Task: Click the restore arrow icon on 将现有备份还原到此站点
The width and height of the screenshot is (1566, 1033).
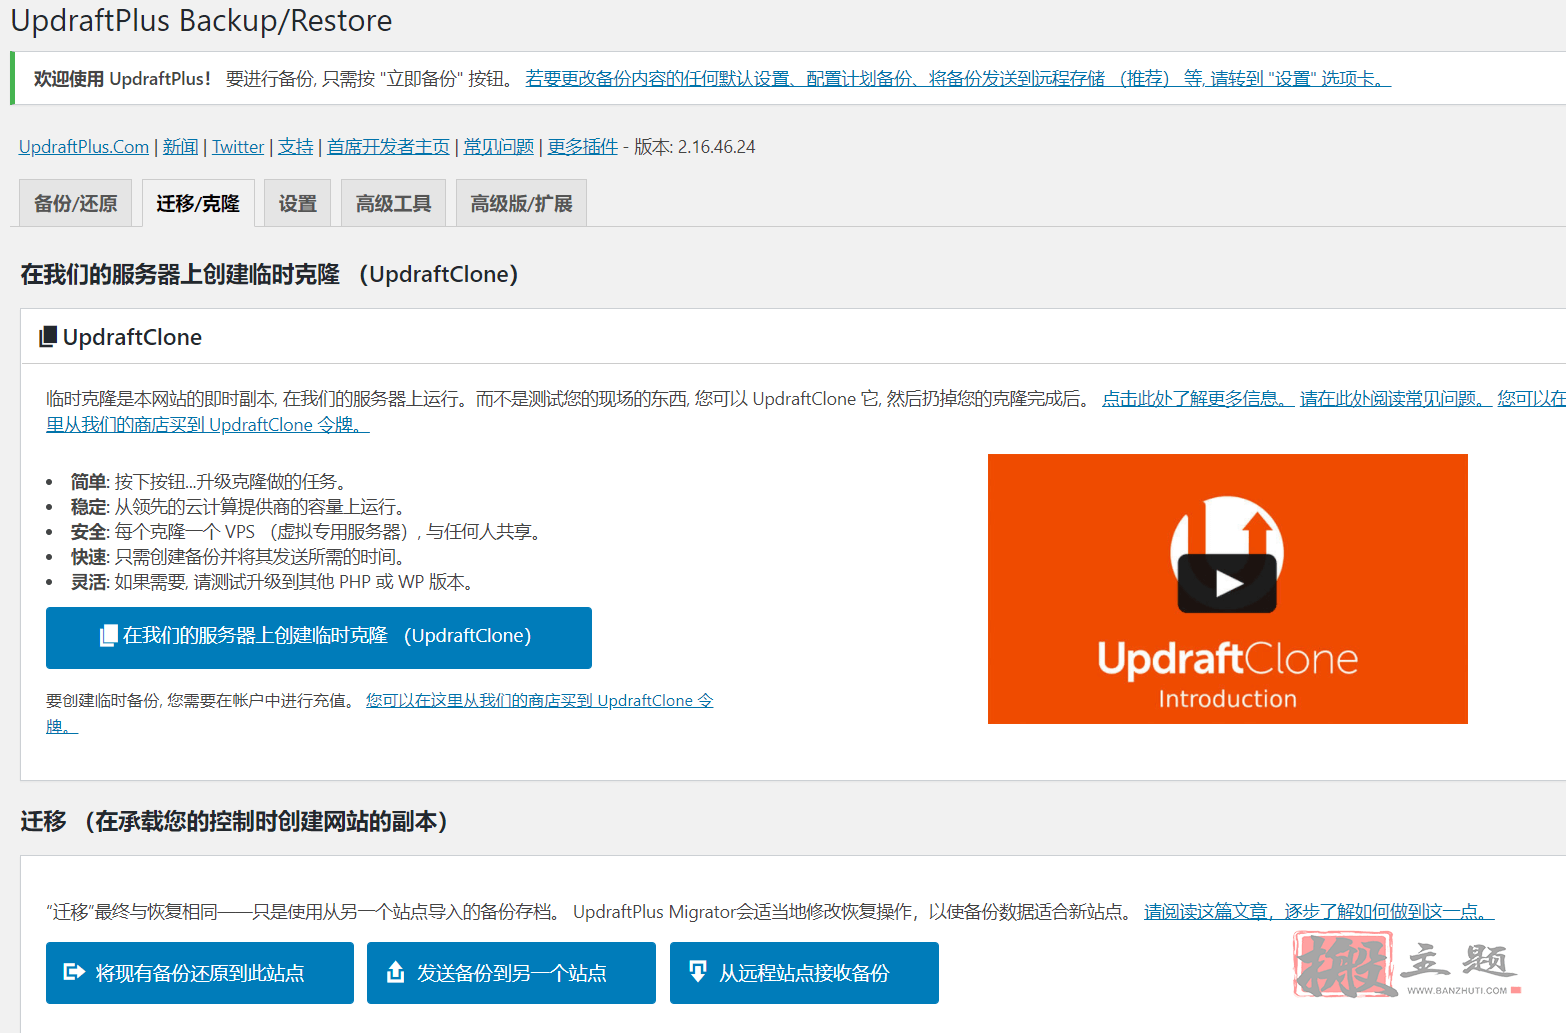Action: click(74, 971)
